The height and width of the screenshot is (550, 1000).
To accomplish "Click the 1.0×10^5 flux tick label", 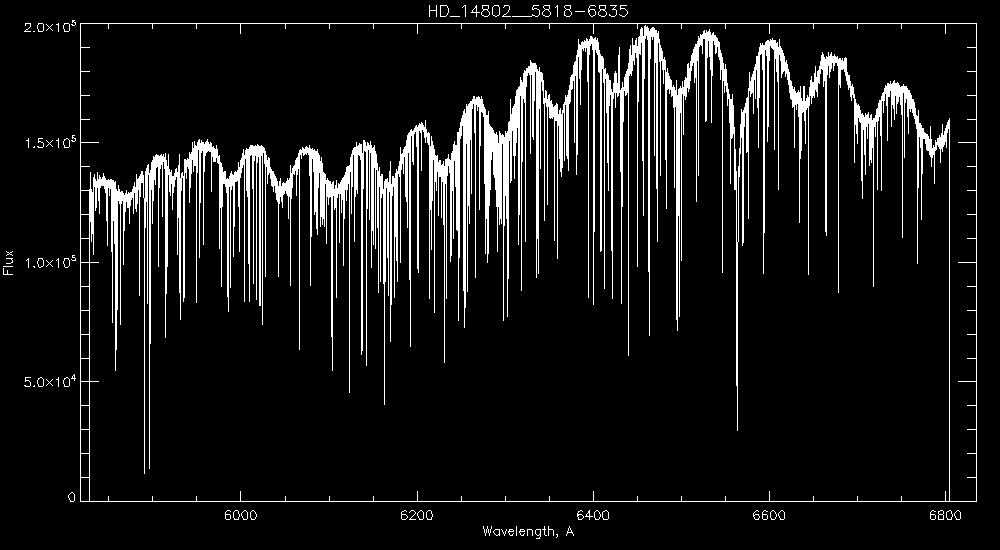I will pos(52,263).
